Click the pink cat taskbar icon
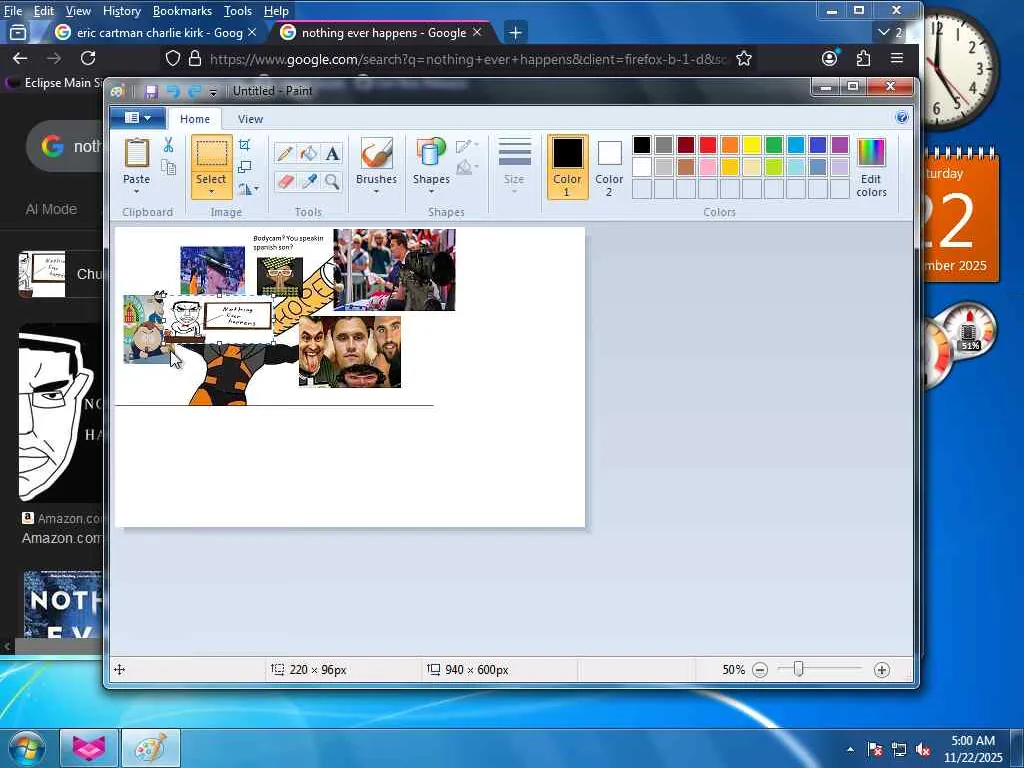Image resolution: width=1024 pixels, height=768 pixels. (x=89, y=748)
